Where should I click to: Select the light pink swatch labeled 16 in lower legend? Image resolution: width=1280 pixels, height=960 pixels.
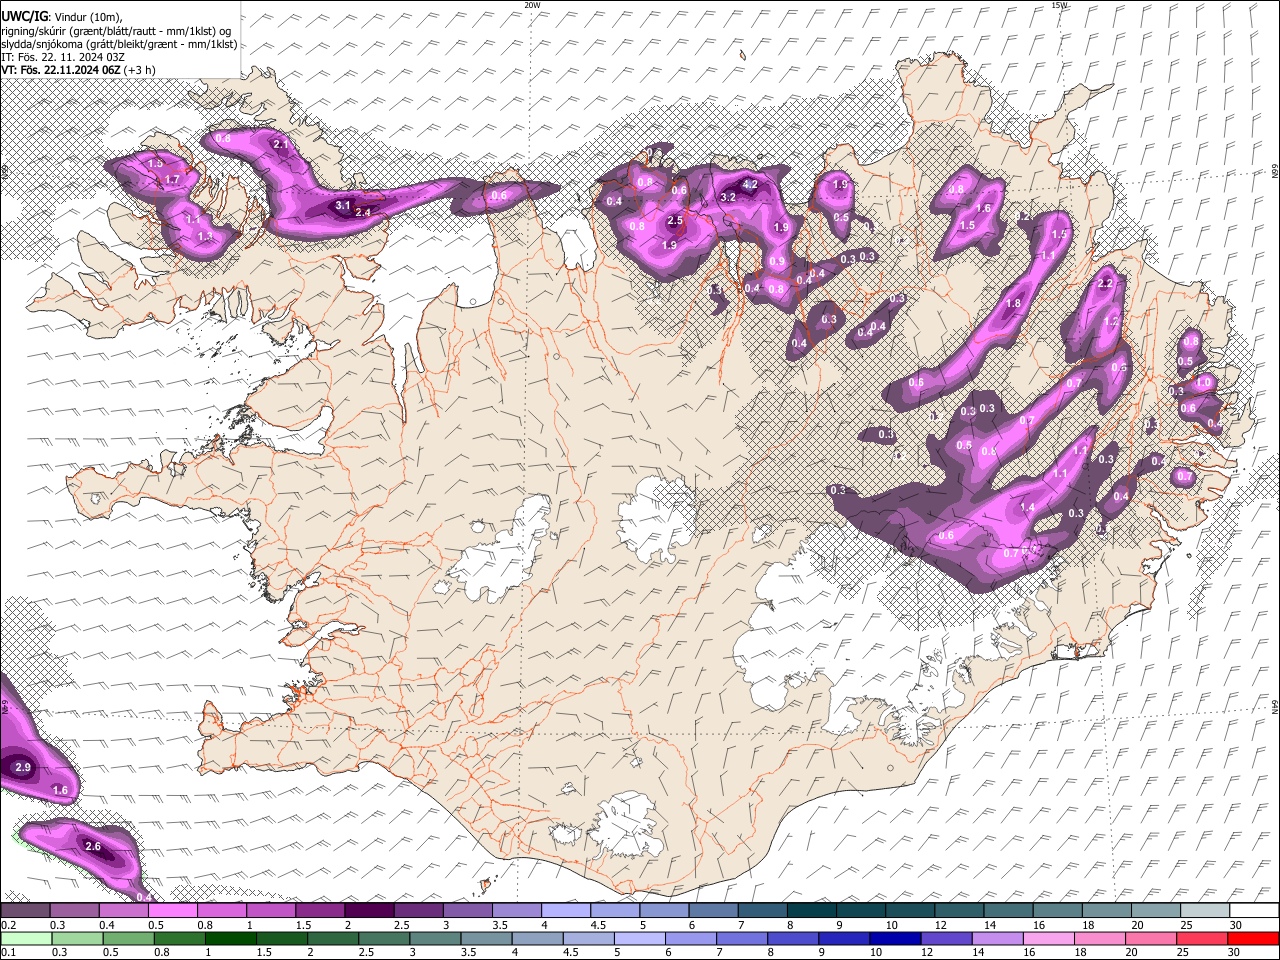[x=1047, y=939]
